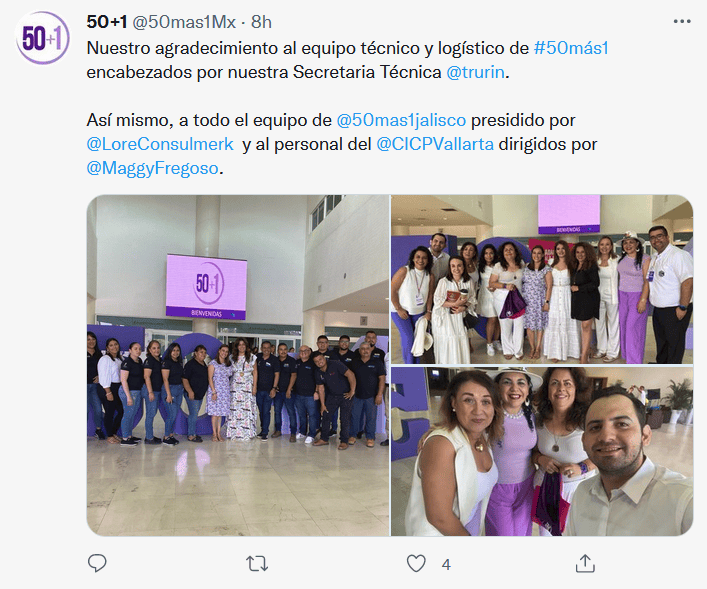
Task: Click the tweet body text to expand
Action: click(347, 108)
